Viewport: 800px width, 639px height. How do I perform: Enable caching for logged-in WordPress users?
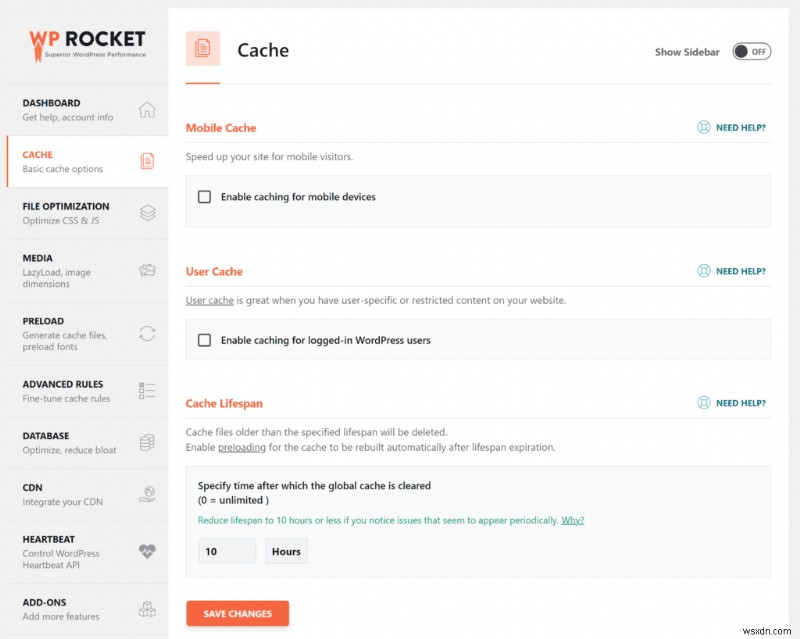[204, 339]
